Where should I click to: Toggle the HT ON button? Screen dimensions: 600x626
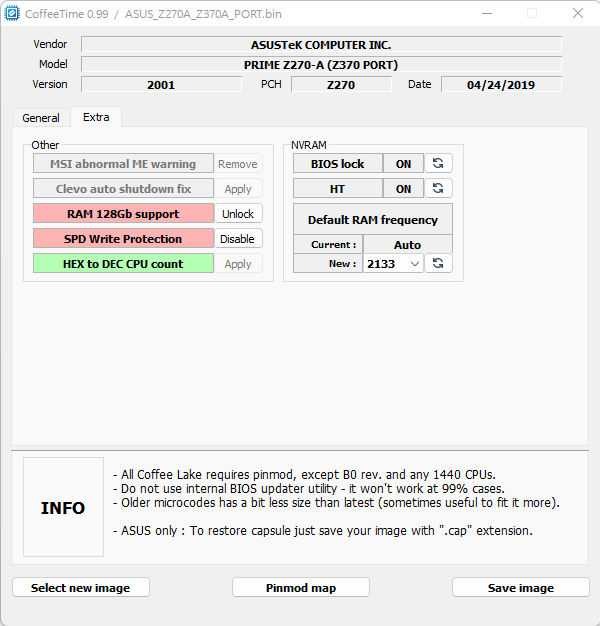[x=403, y=188]
